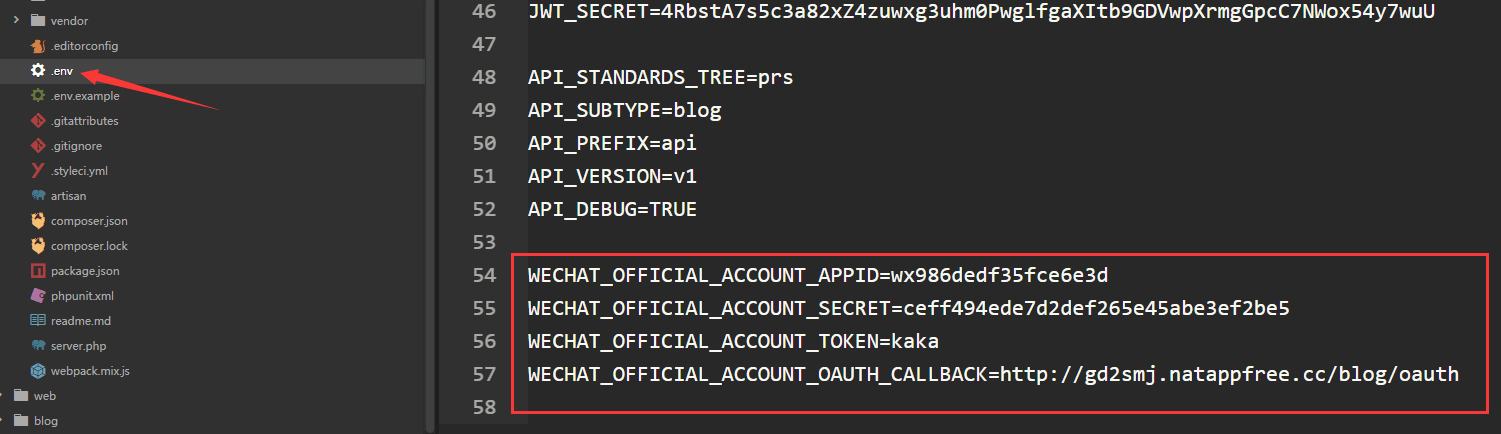Open the .gitignore file
Viewport: 1501px width, 434px height.
77,146
